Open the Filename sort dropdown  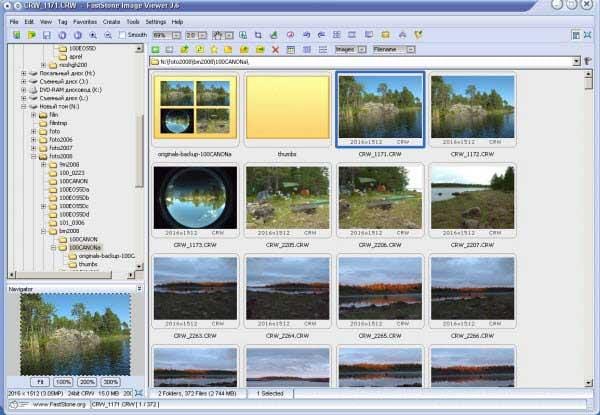[411, 50]
